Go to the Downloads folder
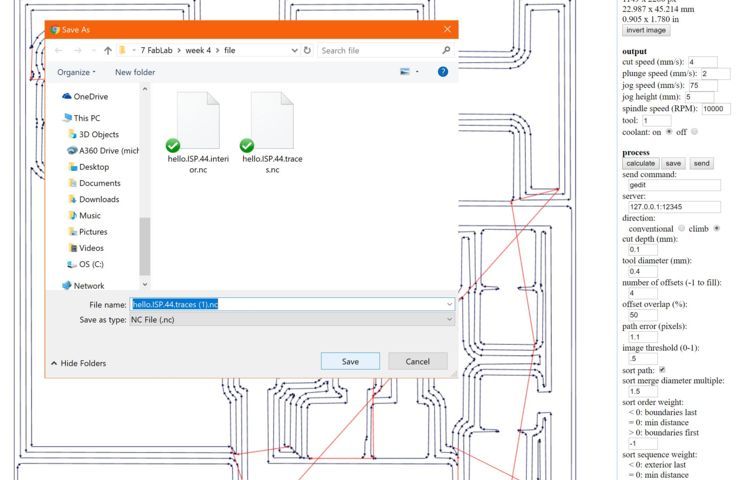The width and height of the screenshot is (751, 480). (94, 199)
